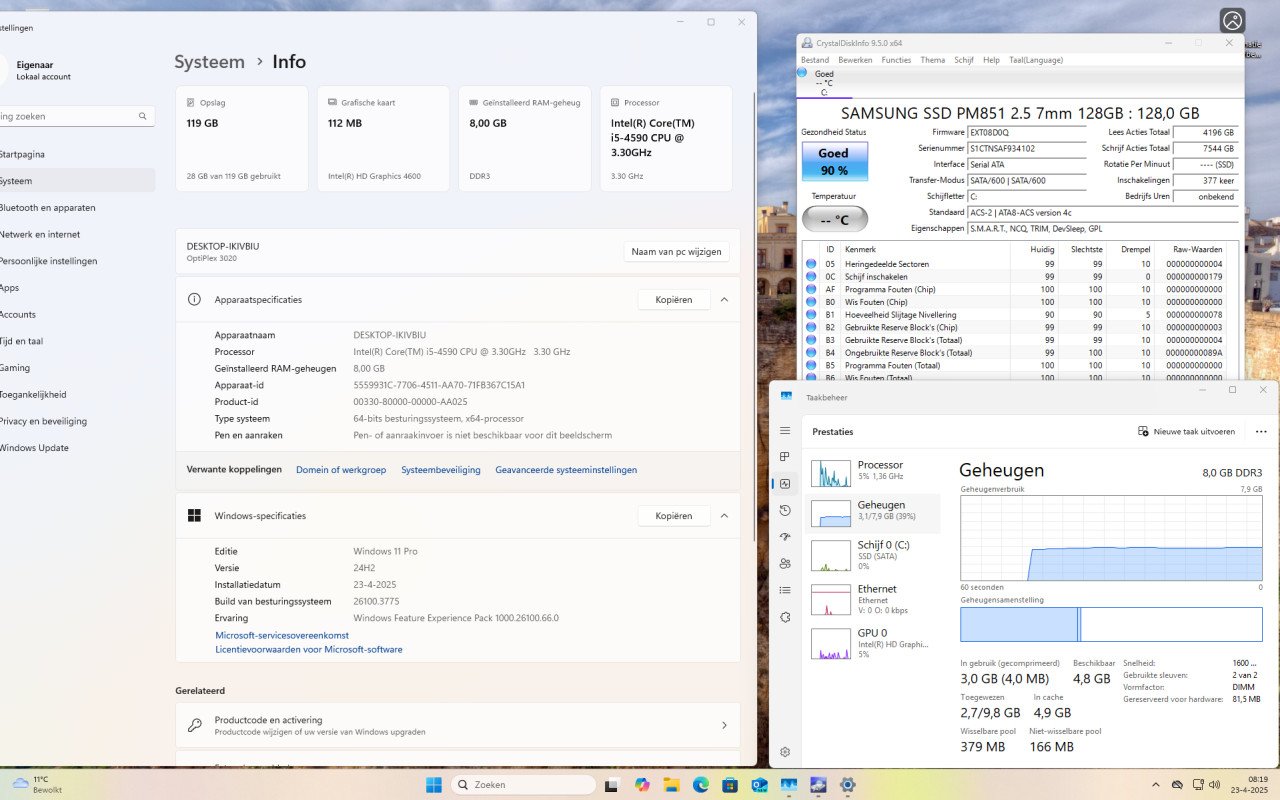Click the Windows Start button
This screenshot has width=1280, height=800.
point(434,785)
